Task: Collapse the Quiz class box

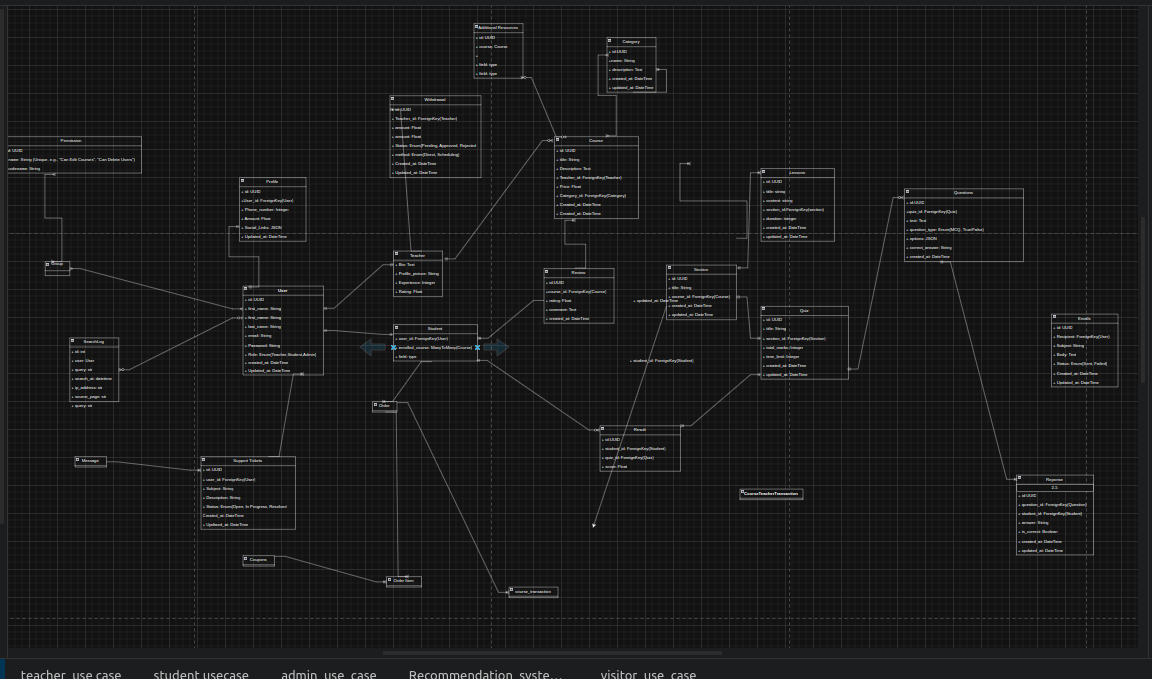Action: pyautogui.click(x=764, y=310)
